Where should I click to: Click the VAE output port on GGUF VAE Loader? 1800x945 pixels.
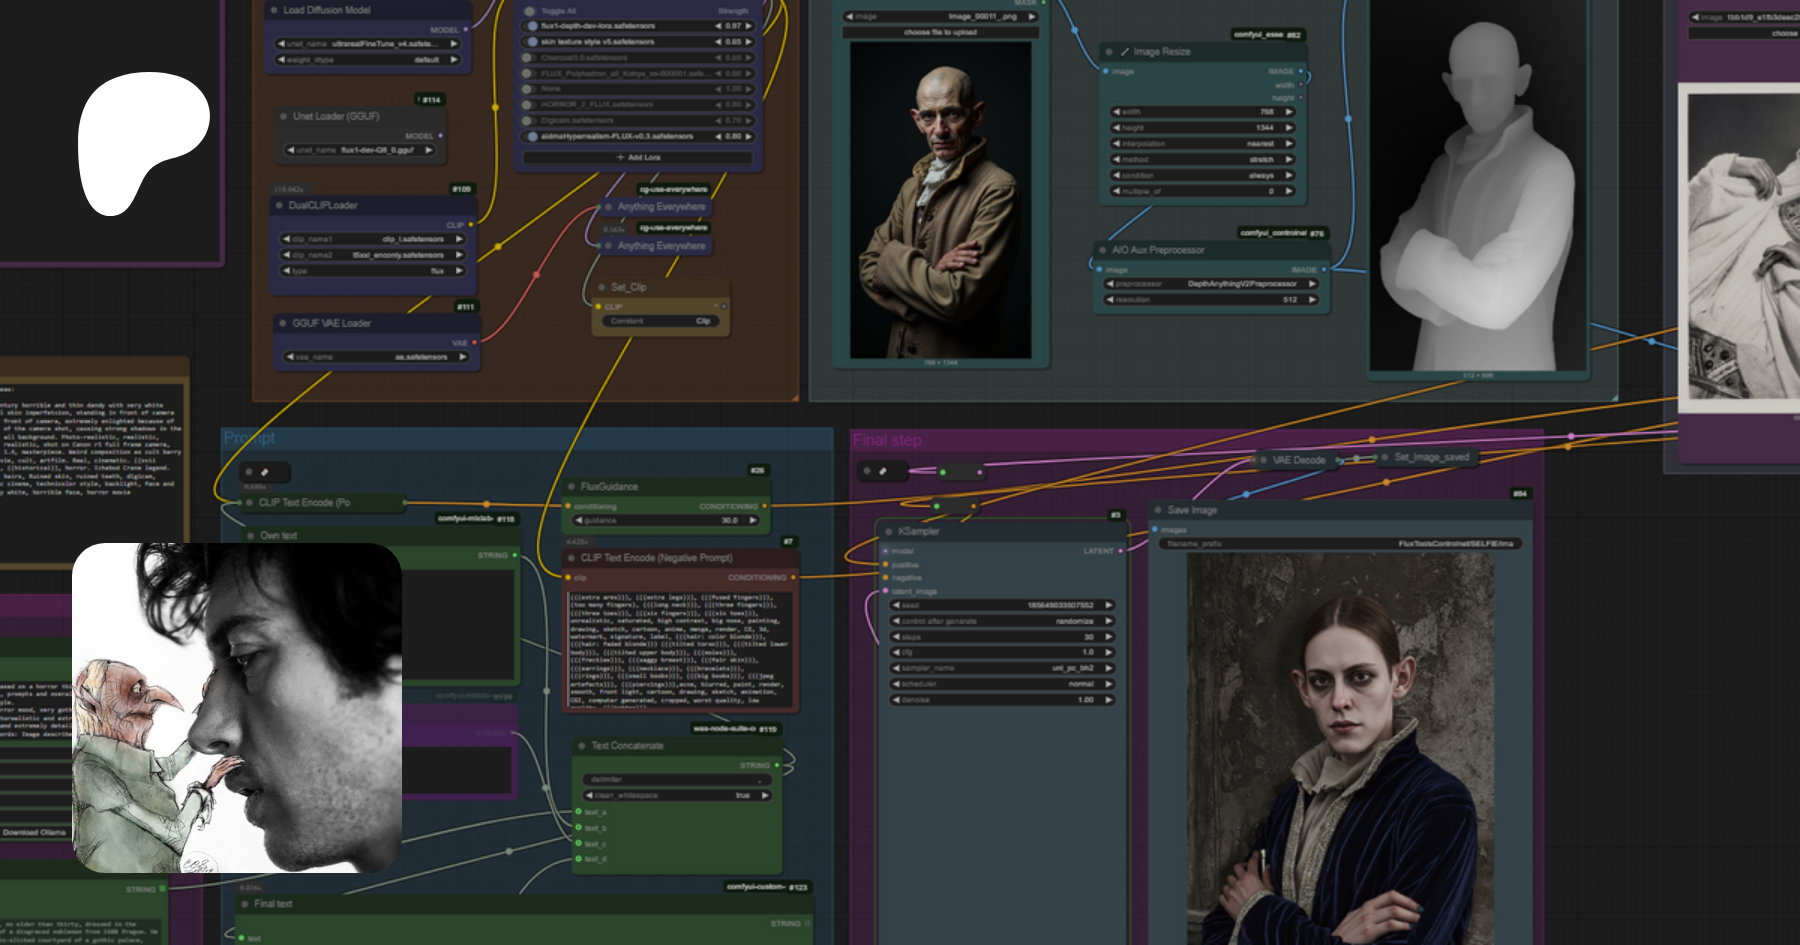[x=474, y=343]
